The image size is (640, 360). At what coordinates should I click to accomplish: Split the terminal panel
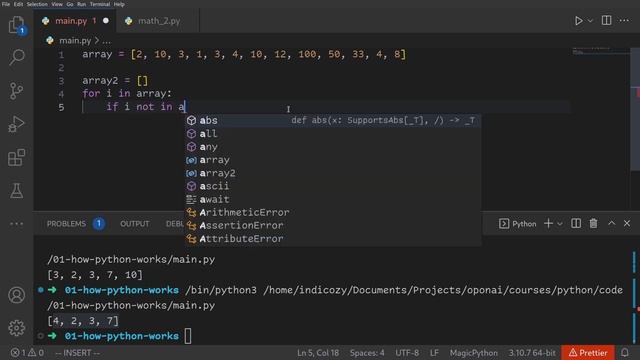tap(576, 223)
